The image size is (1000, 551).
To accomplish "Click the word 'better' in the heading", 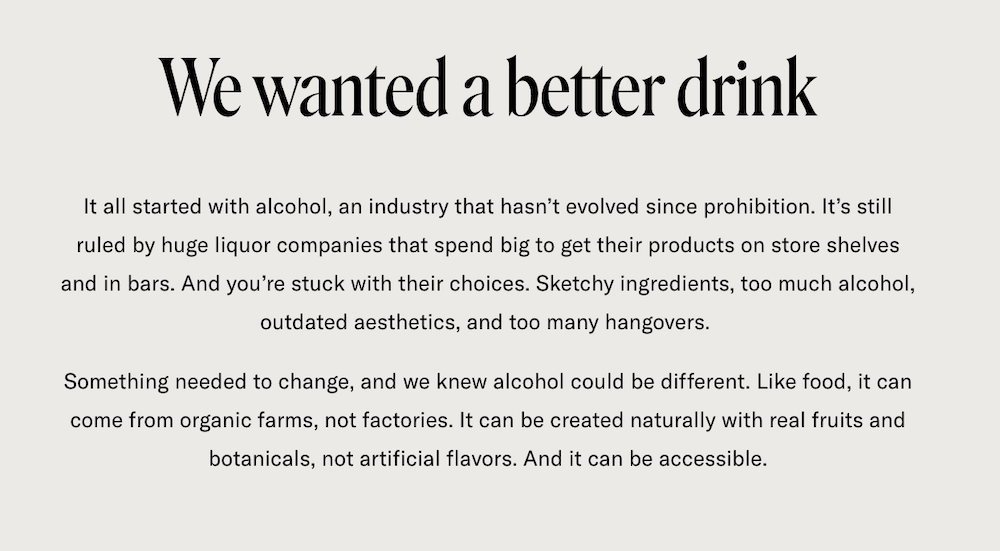I will tap(586, 87).
